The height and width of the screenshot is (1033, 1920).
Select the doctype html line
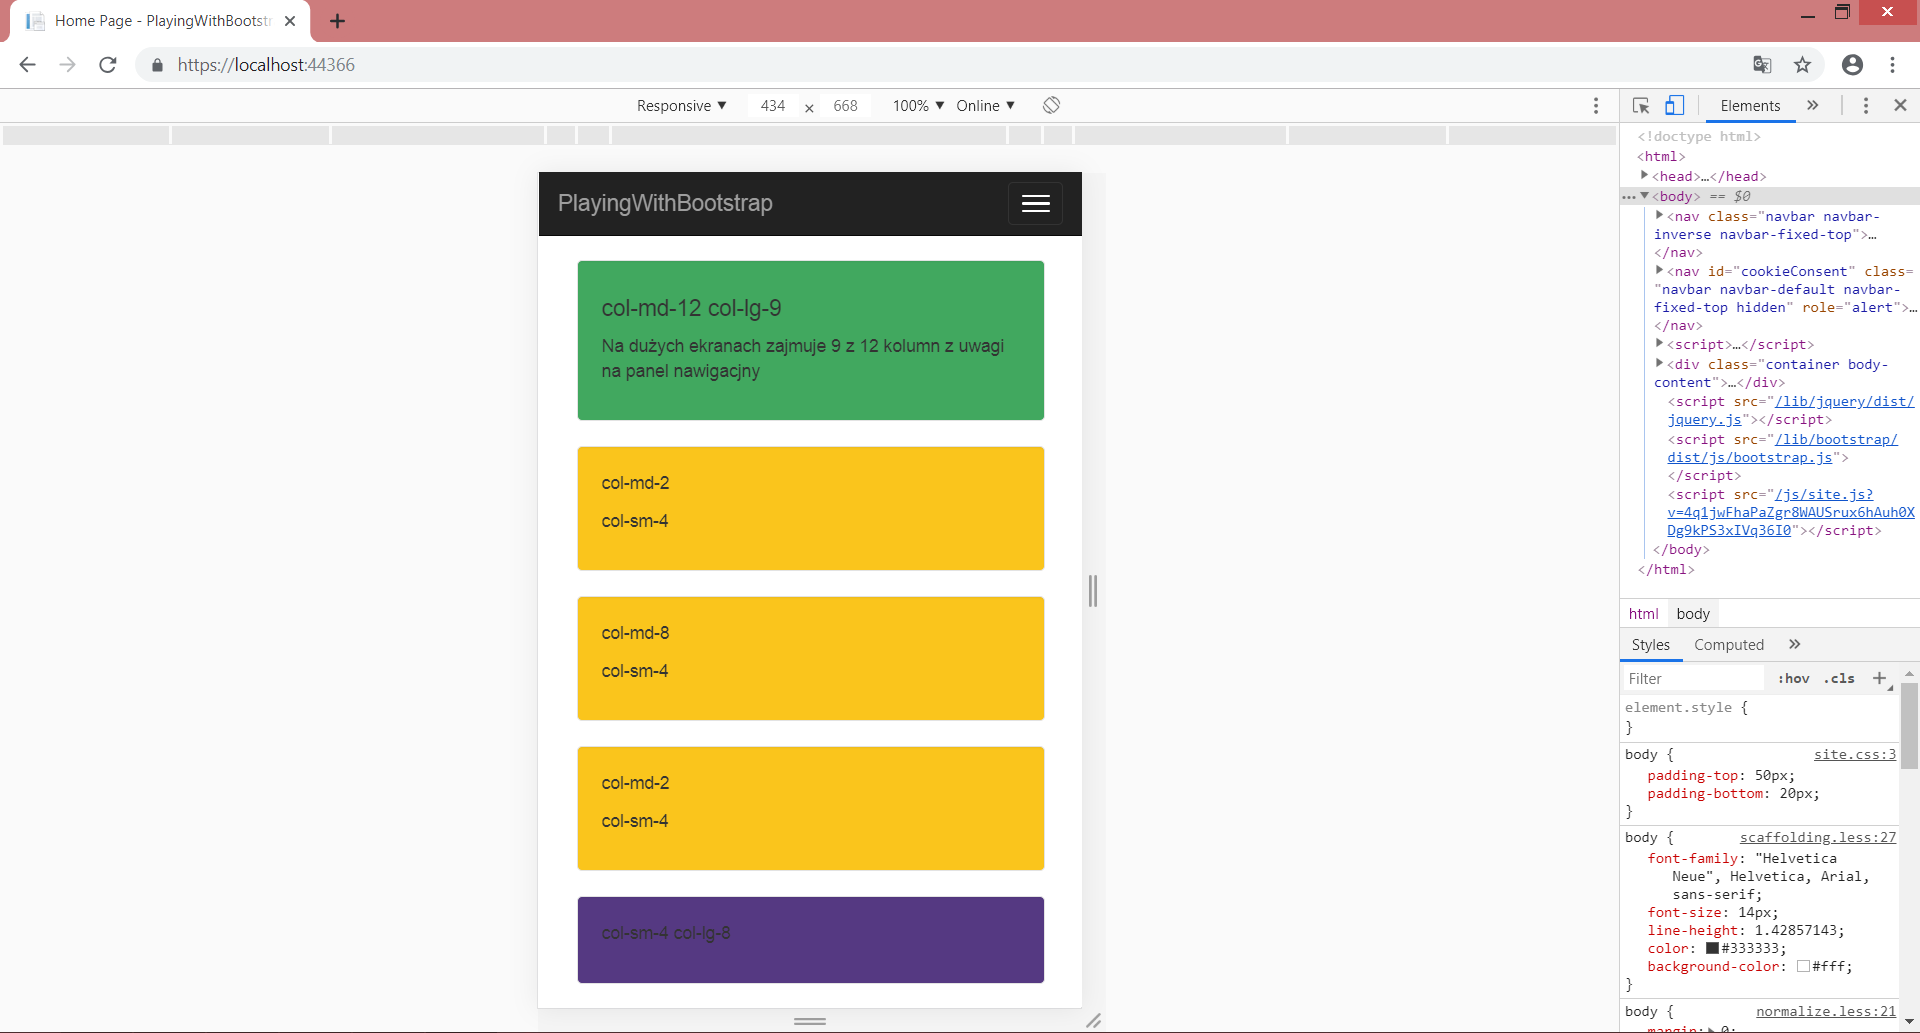pos(1699,136)
